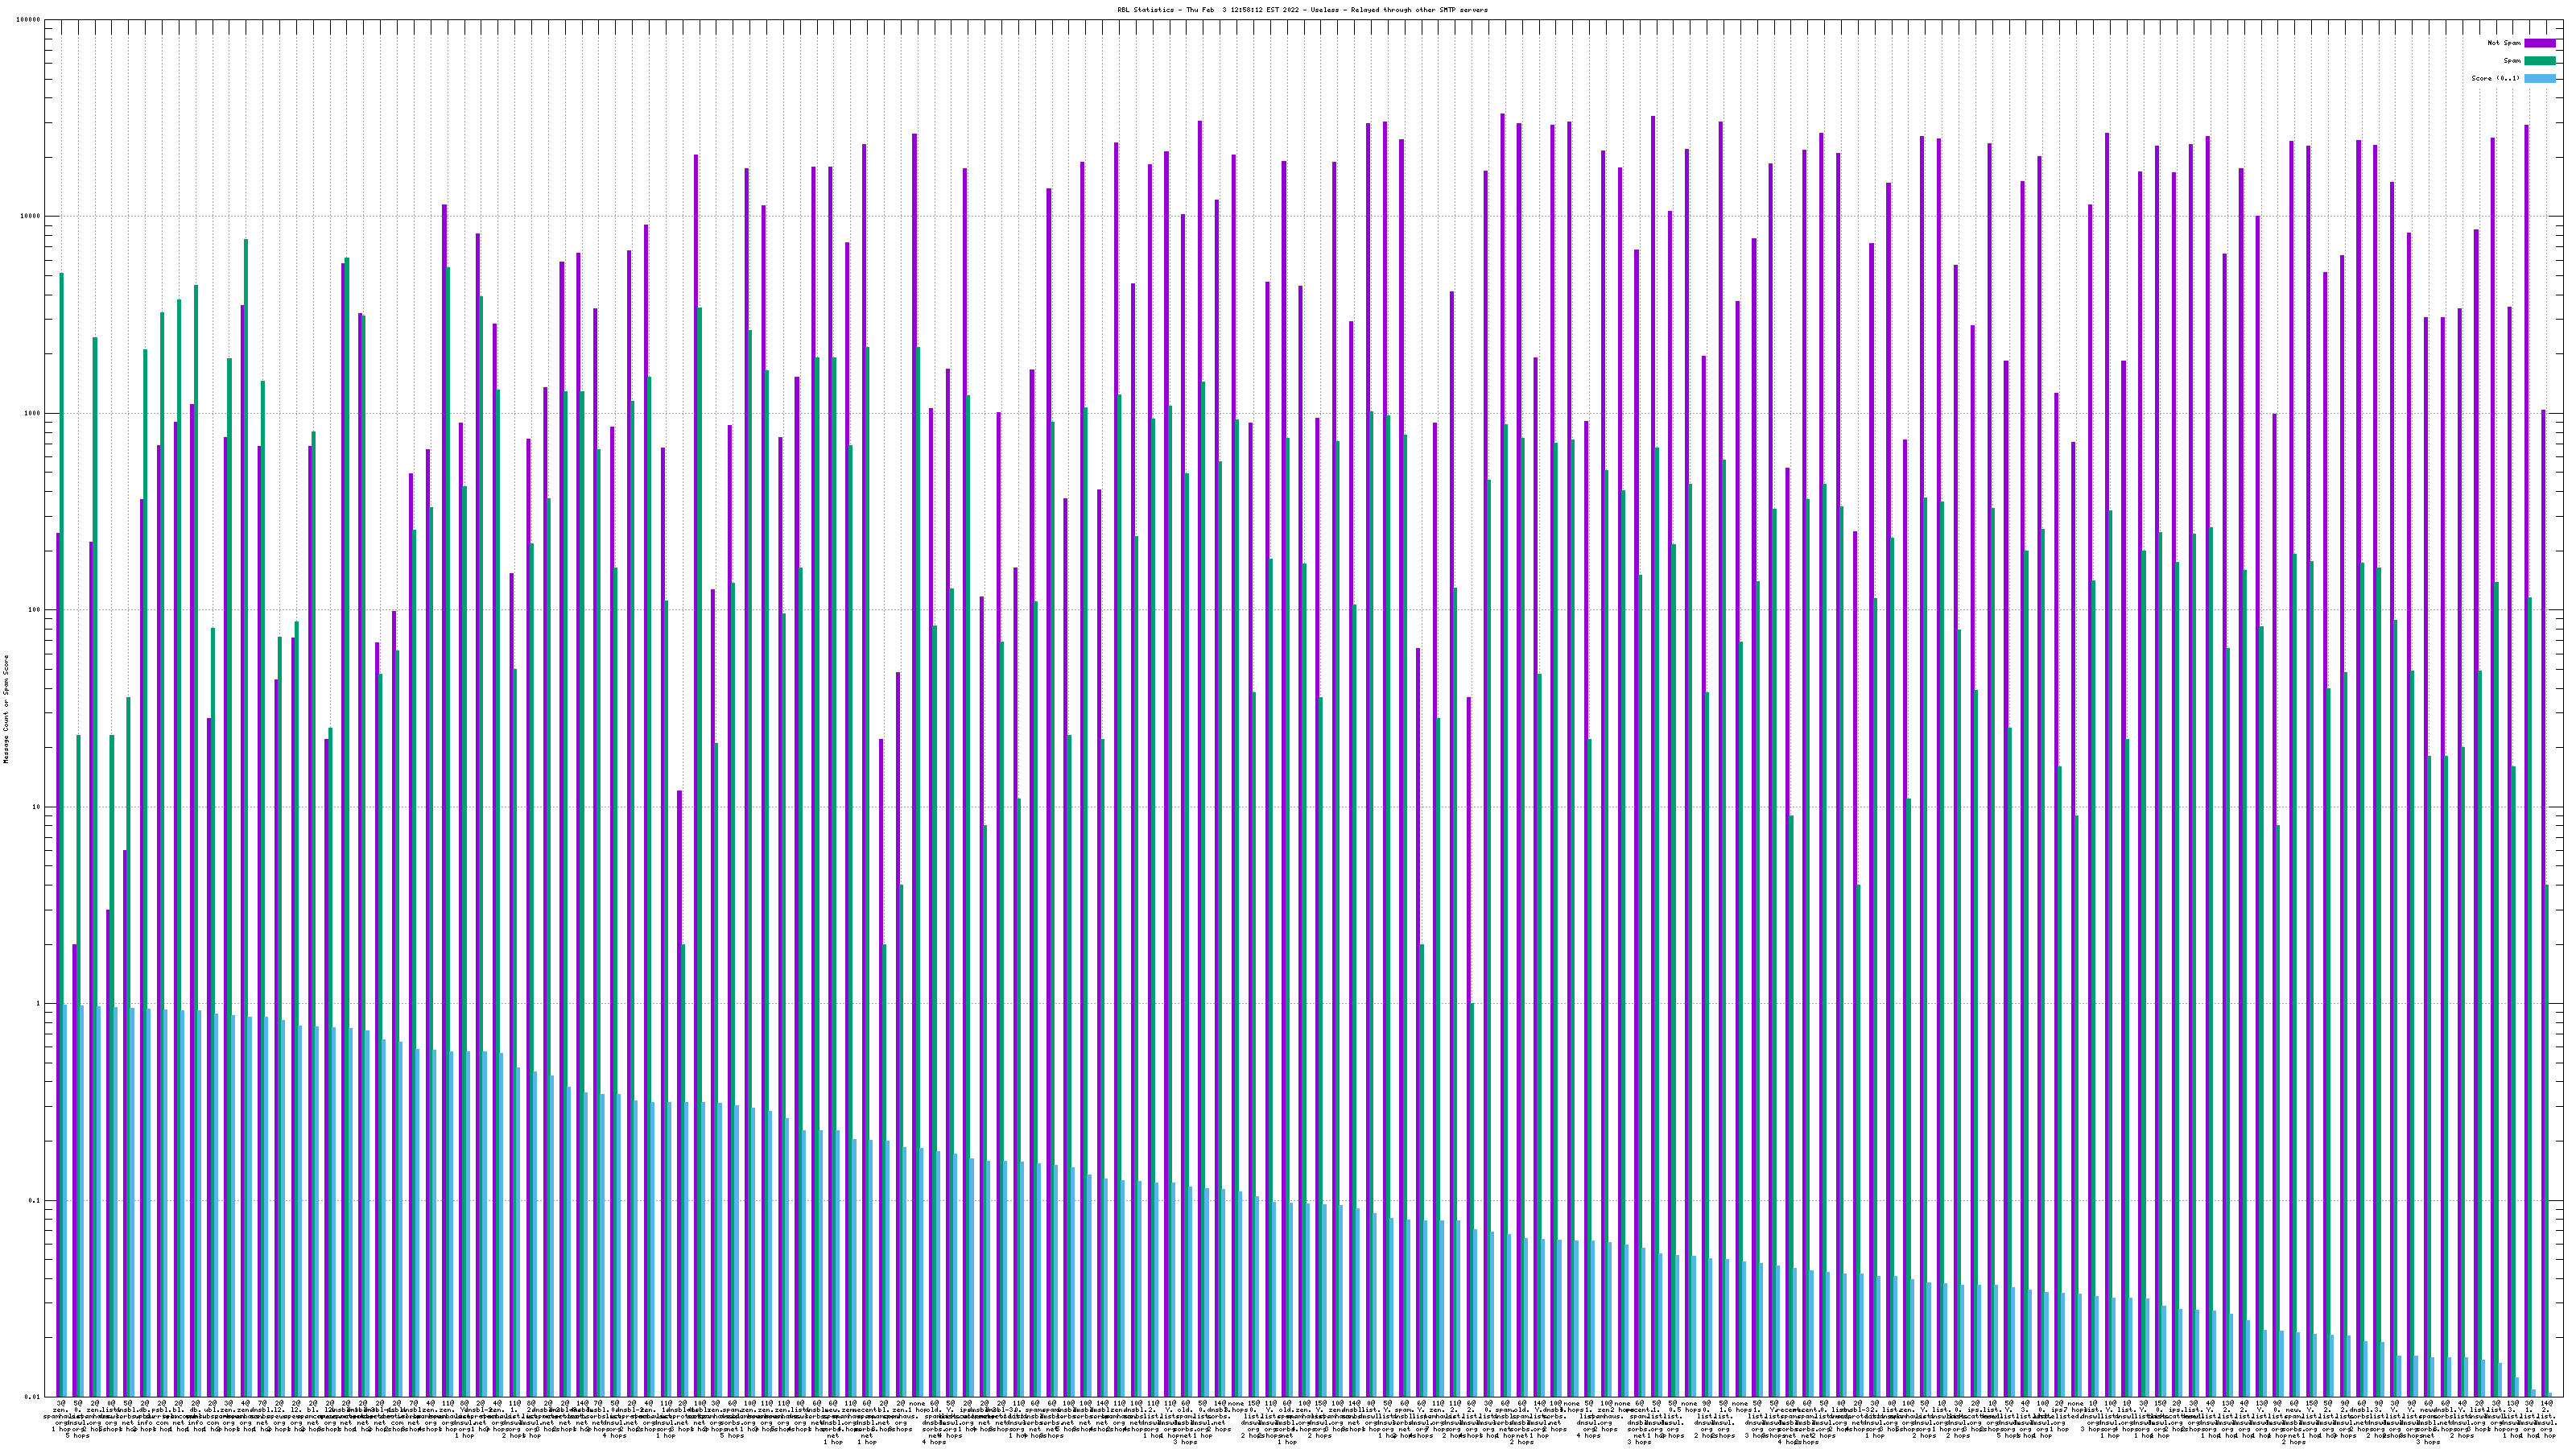Click the 100 y-axis tick label
Viewport: 2576px width, 1449px height.
tap(35, 610)
